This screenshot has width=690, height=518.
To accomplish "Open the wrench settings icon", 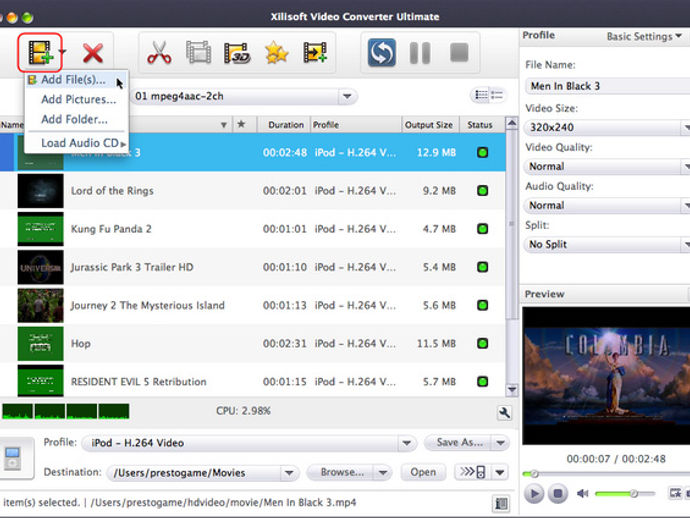I will tap(504, 413).
